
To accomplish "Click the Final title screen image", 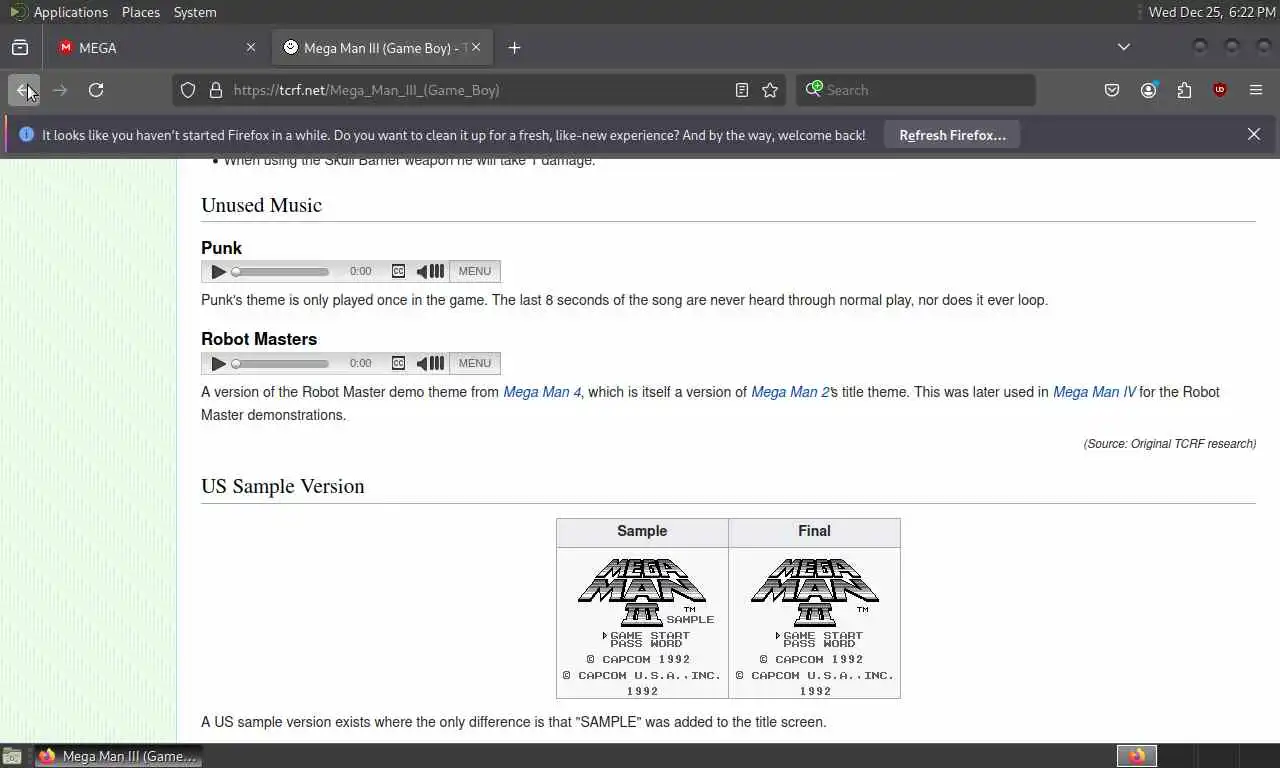I will pos(815,623).
